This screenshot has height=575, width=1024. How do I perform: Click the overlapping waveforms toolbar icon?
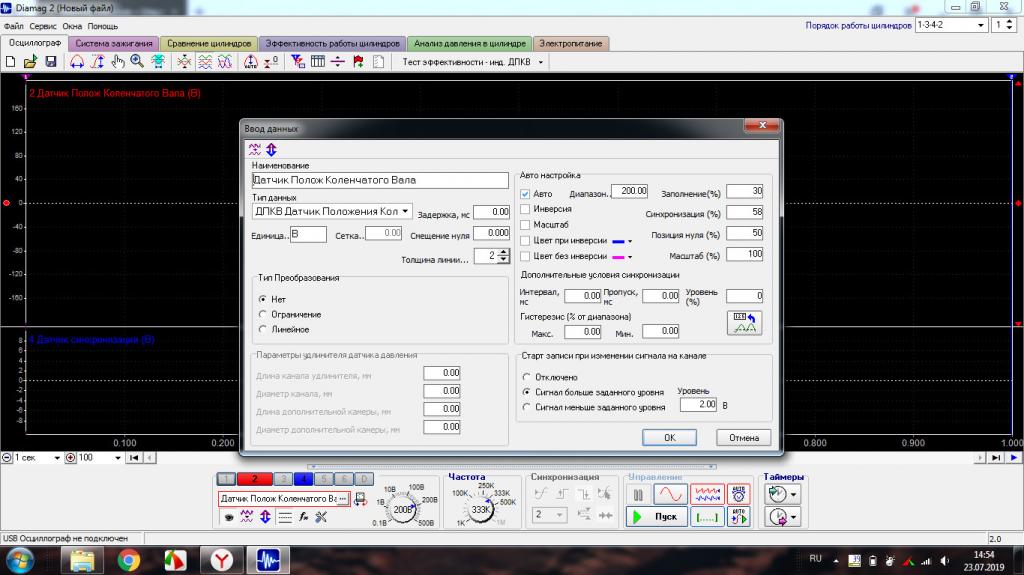click(225, 62)
